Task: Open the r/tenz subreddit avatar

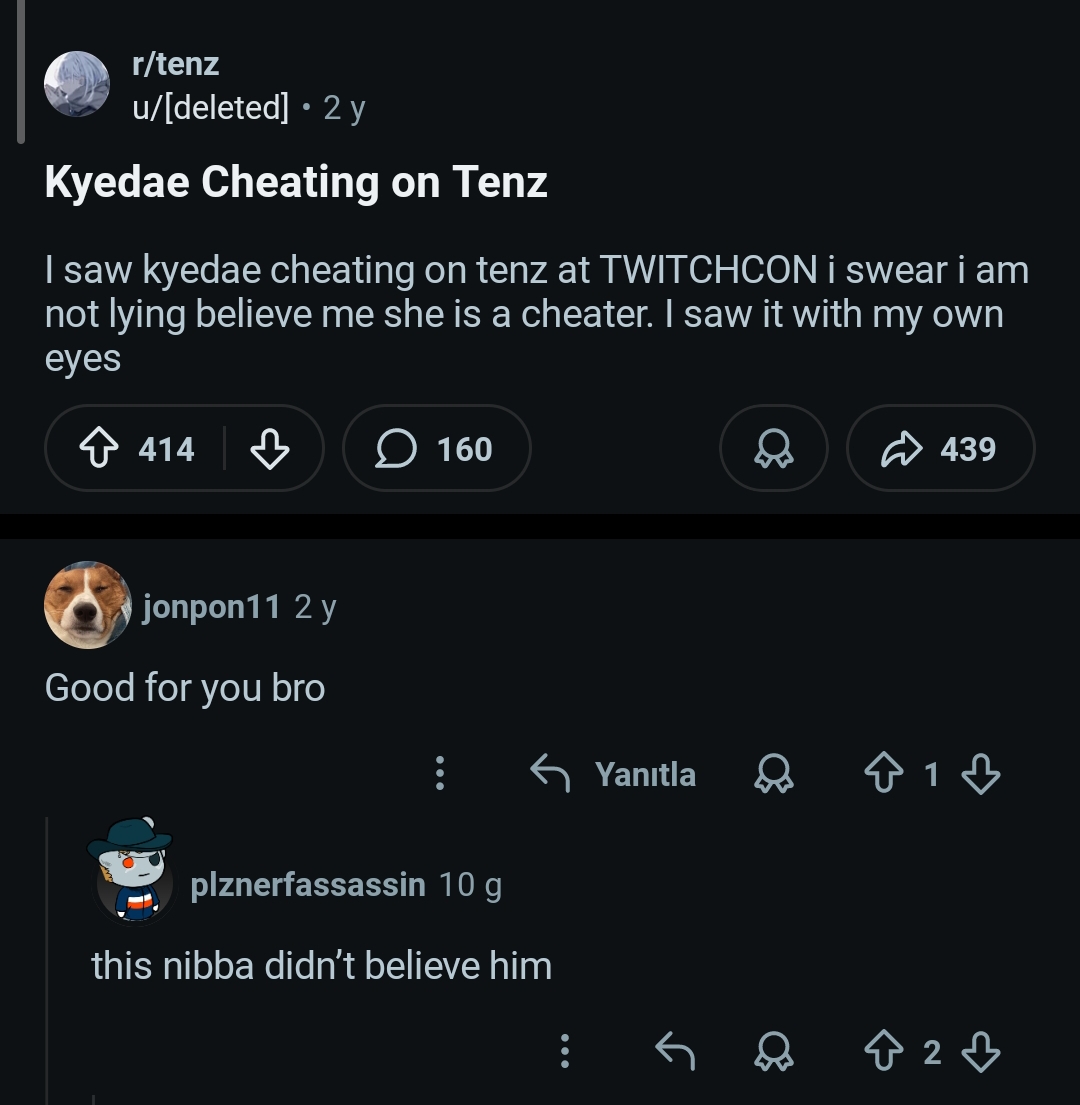Action: tap(78, 83)
